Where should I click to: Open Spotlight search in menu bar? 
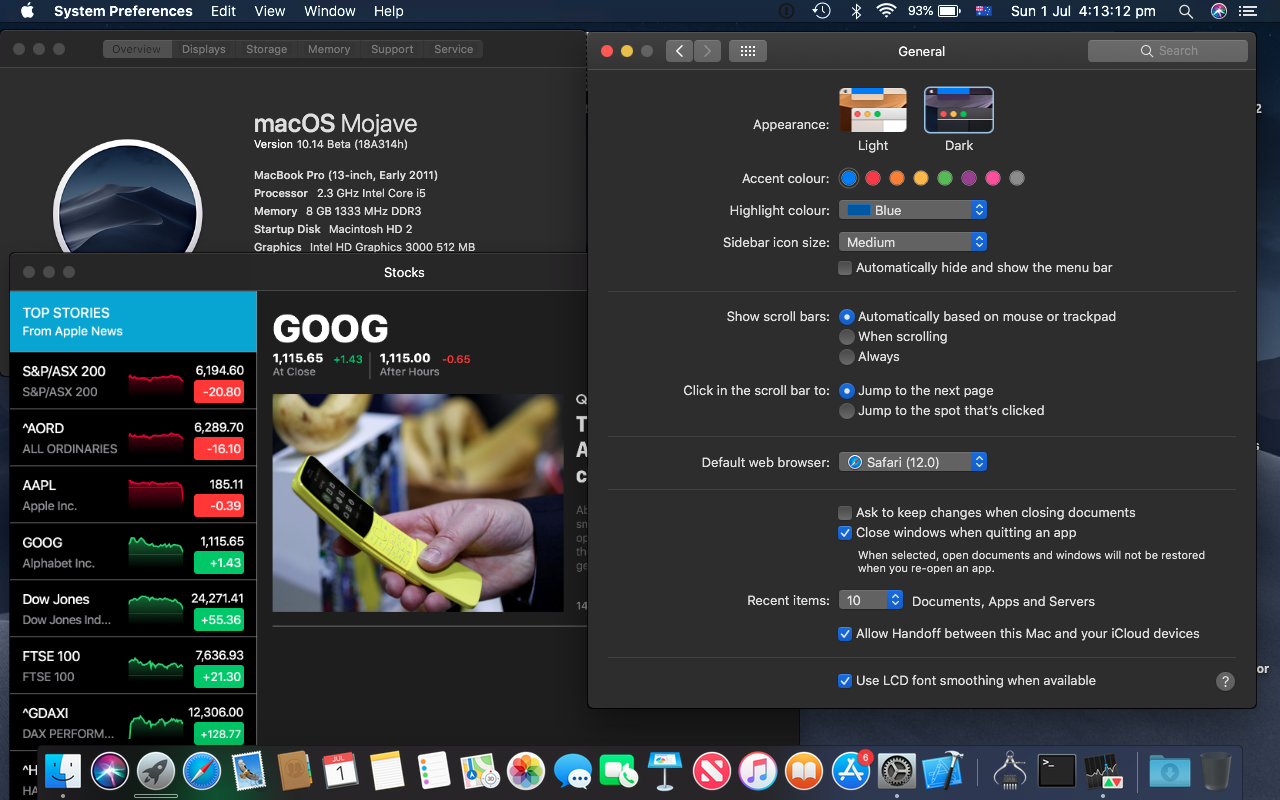[x=1186, y=11]
